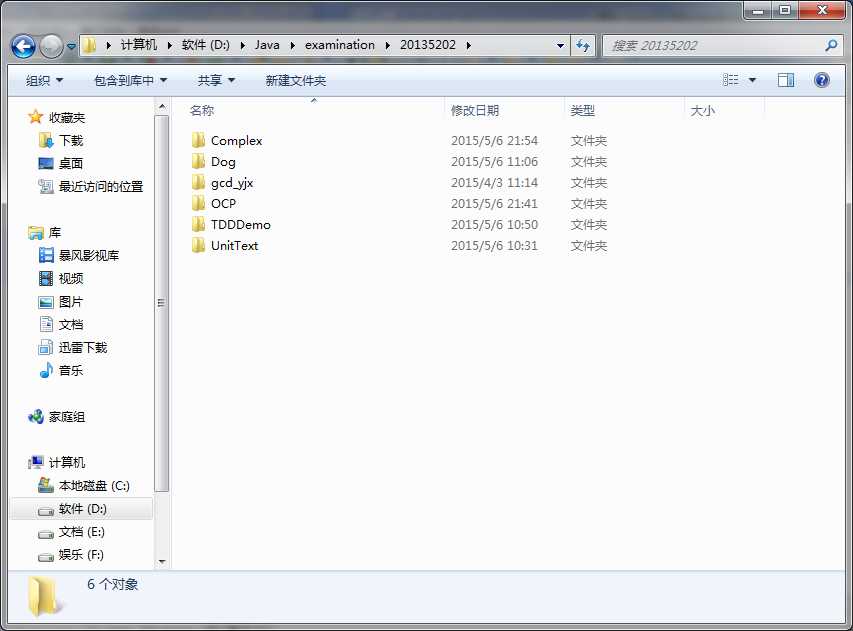
Task: Click examination breadcrumb in address bar
Action: click(x=339, y=45)
